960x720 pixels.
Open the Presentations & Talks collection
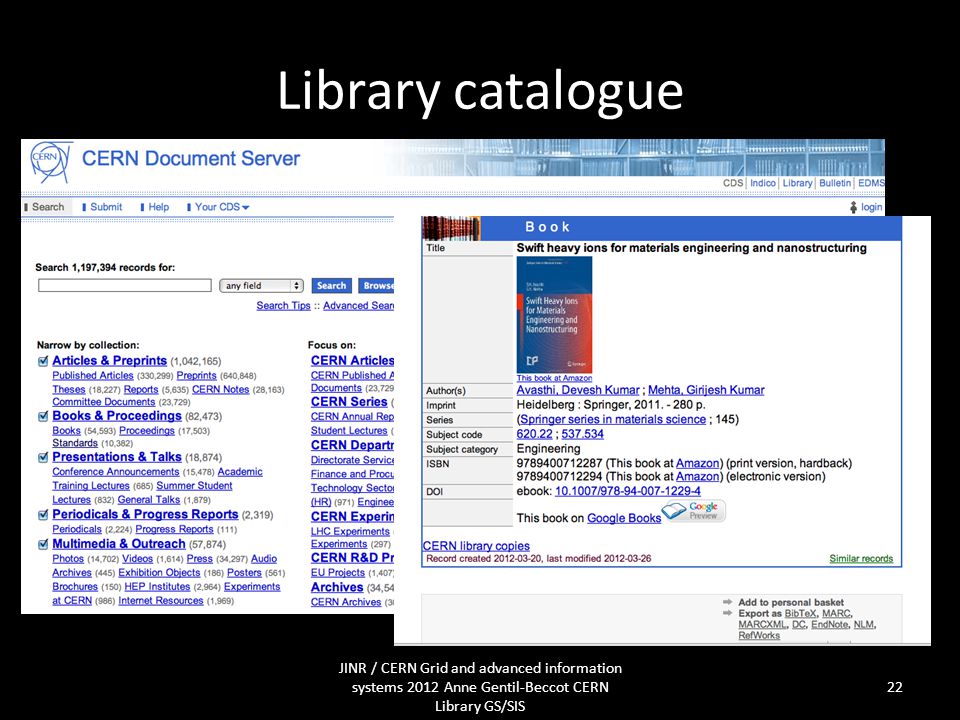pos(117,457)
